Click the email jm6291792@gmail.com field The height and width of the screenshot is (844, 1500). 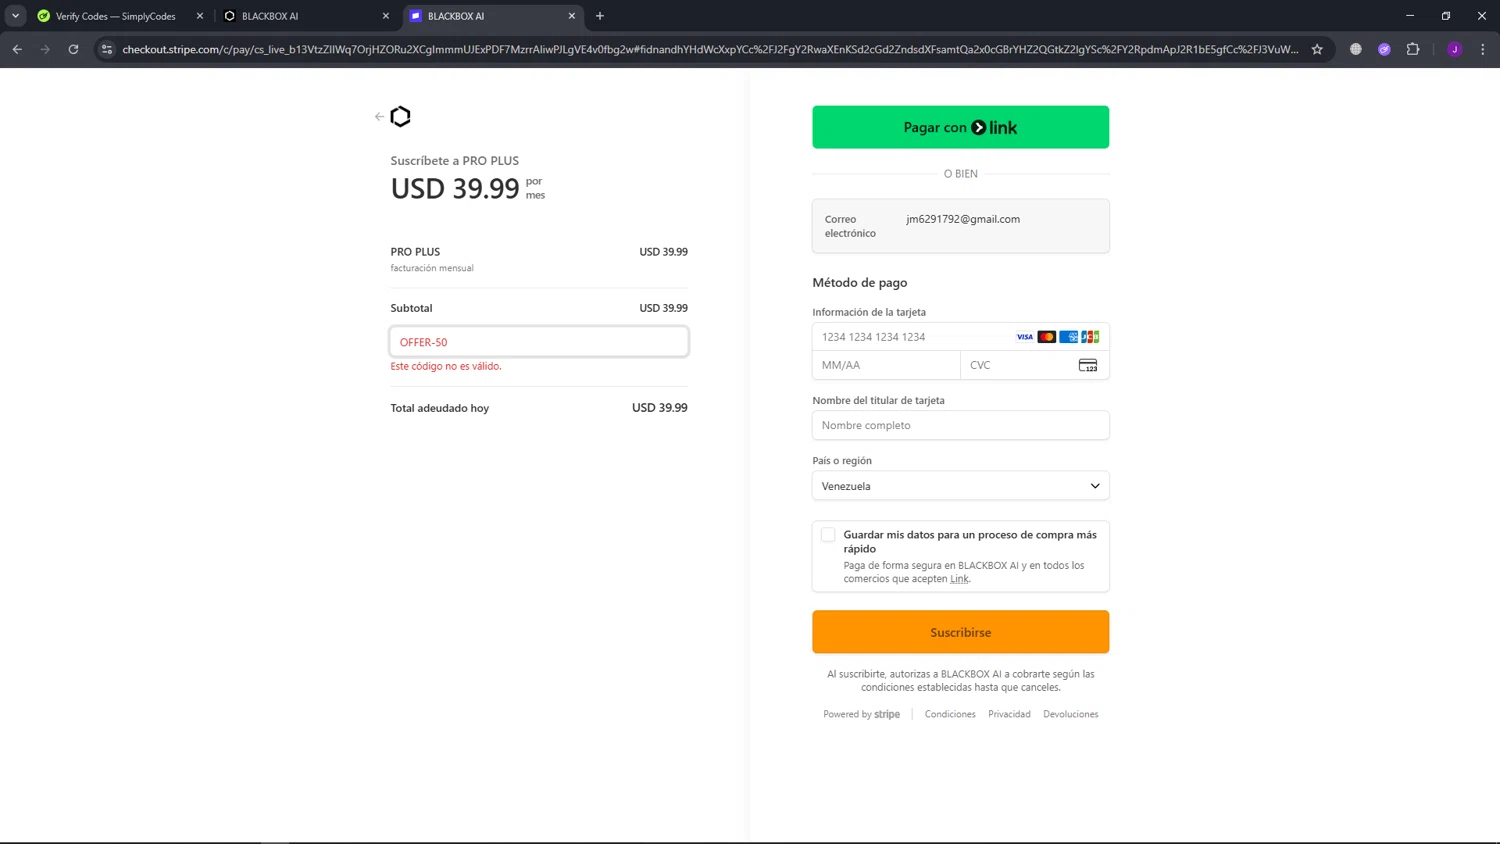(x=961, y=226)
